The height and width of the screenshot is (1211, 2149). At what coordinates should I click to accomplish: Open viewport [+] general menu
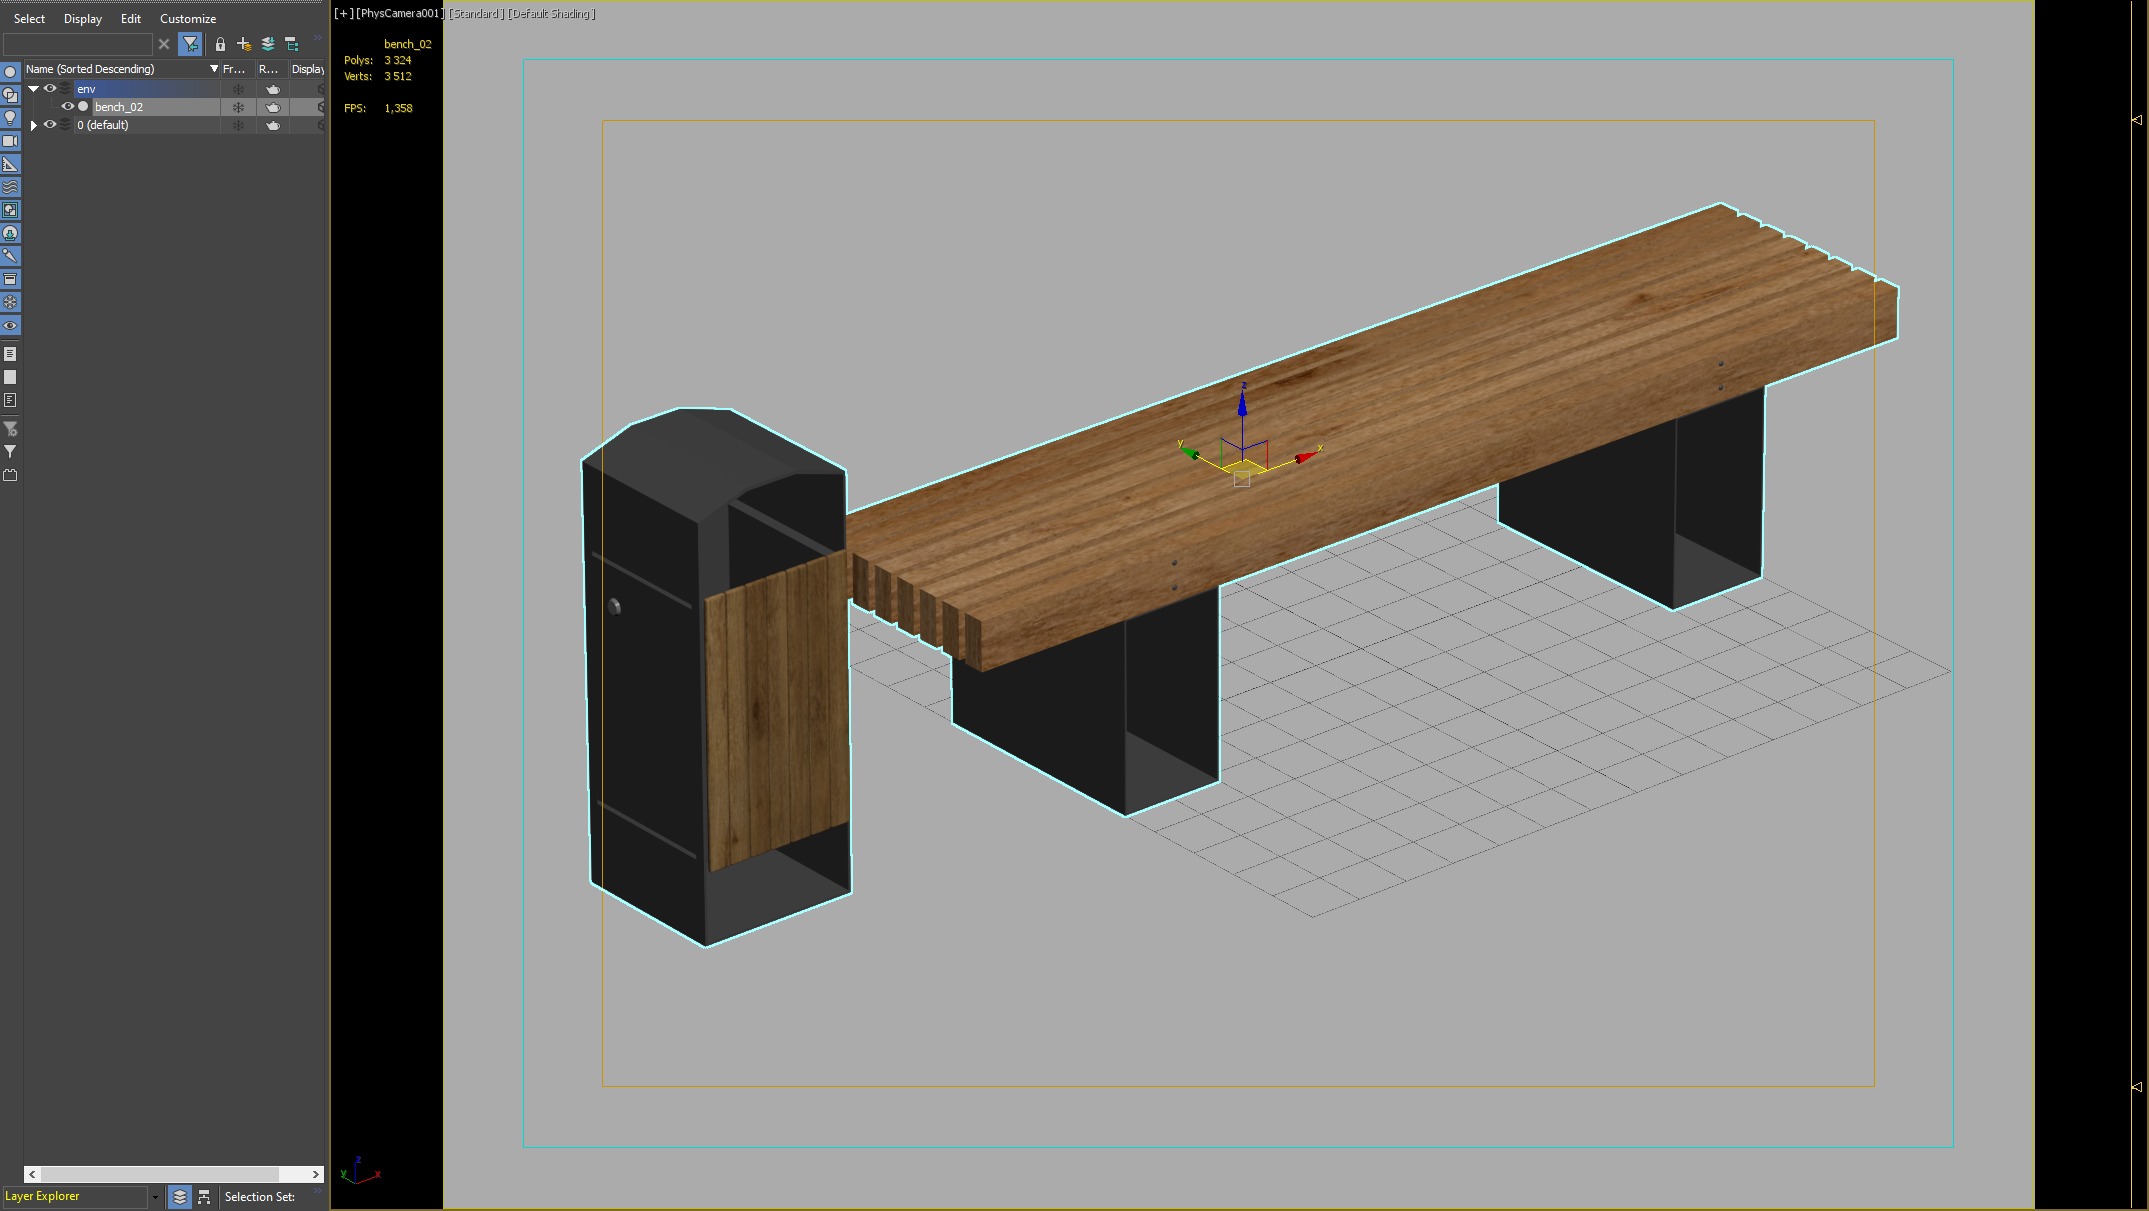343,13
